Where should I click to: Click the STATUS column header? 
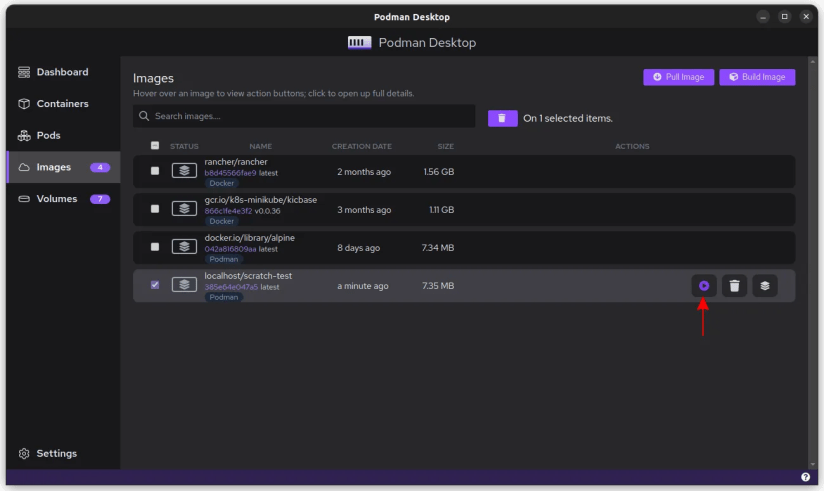tap(184, 146)
